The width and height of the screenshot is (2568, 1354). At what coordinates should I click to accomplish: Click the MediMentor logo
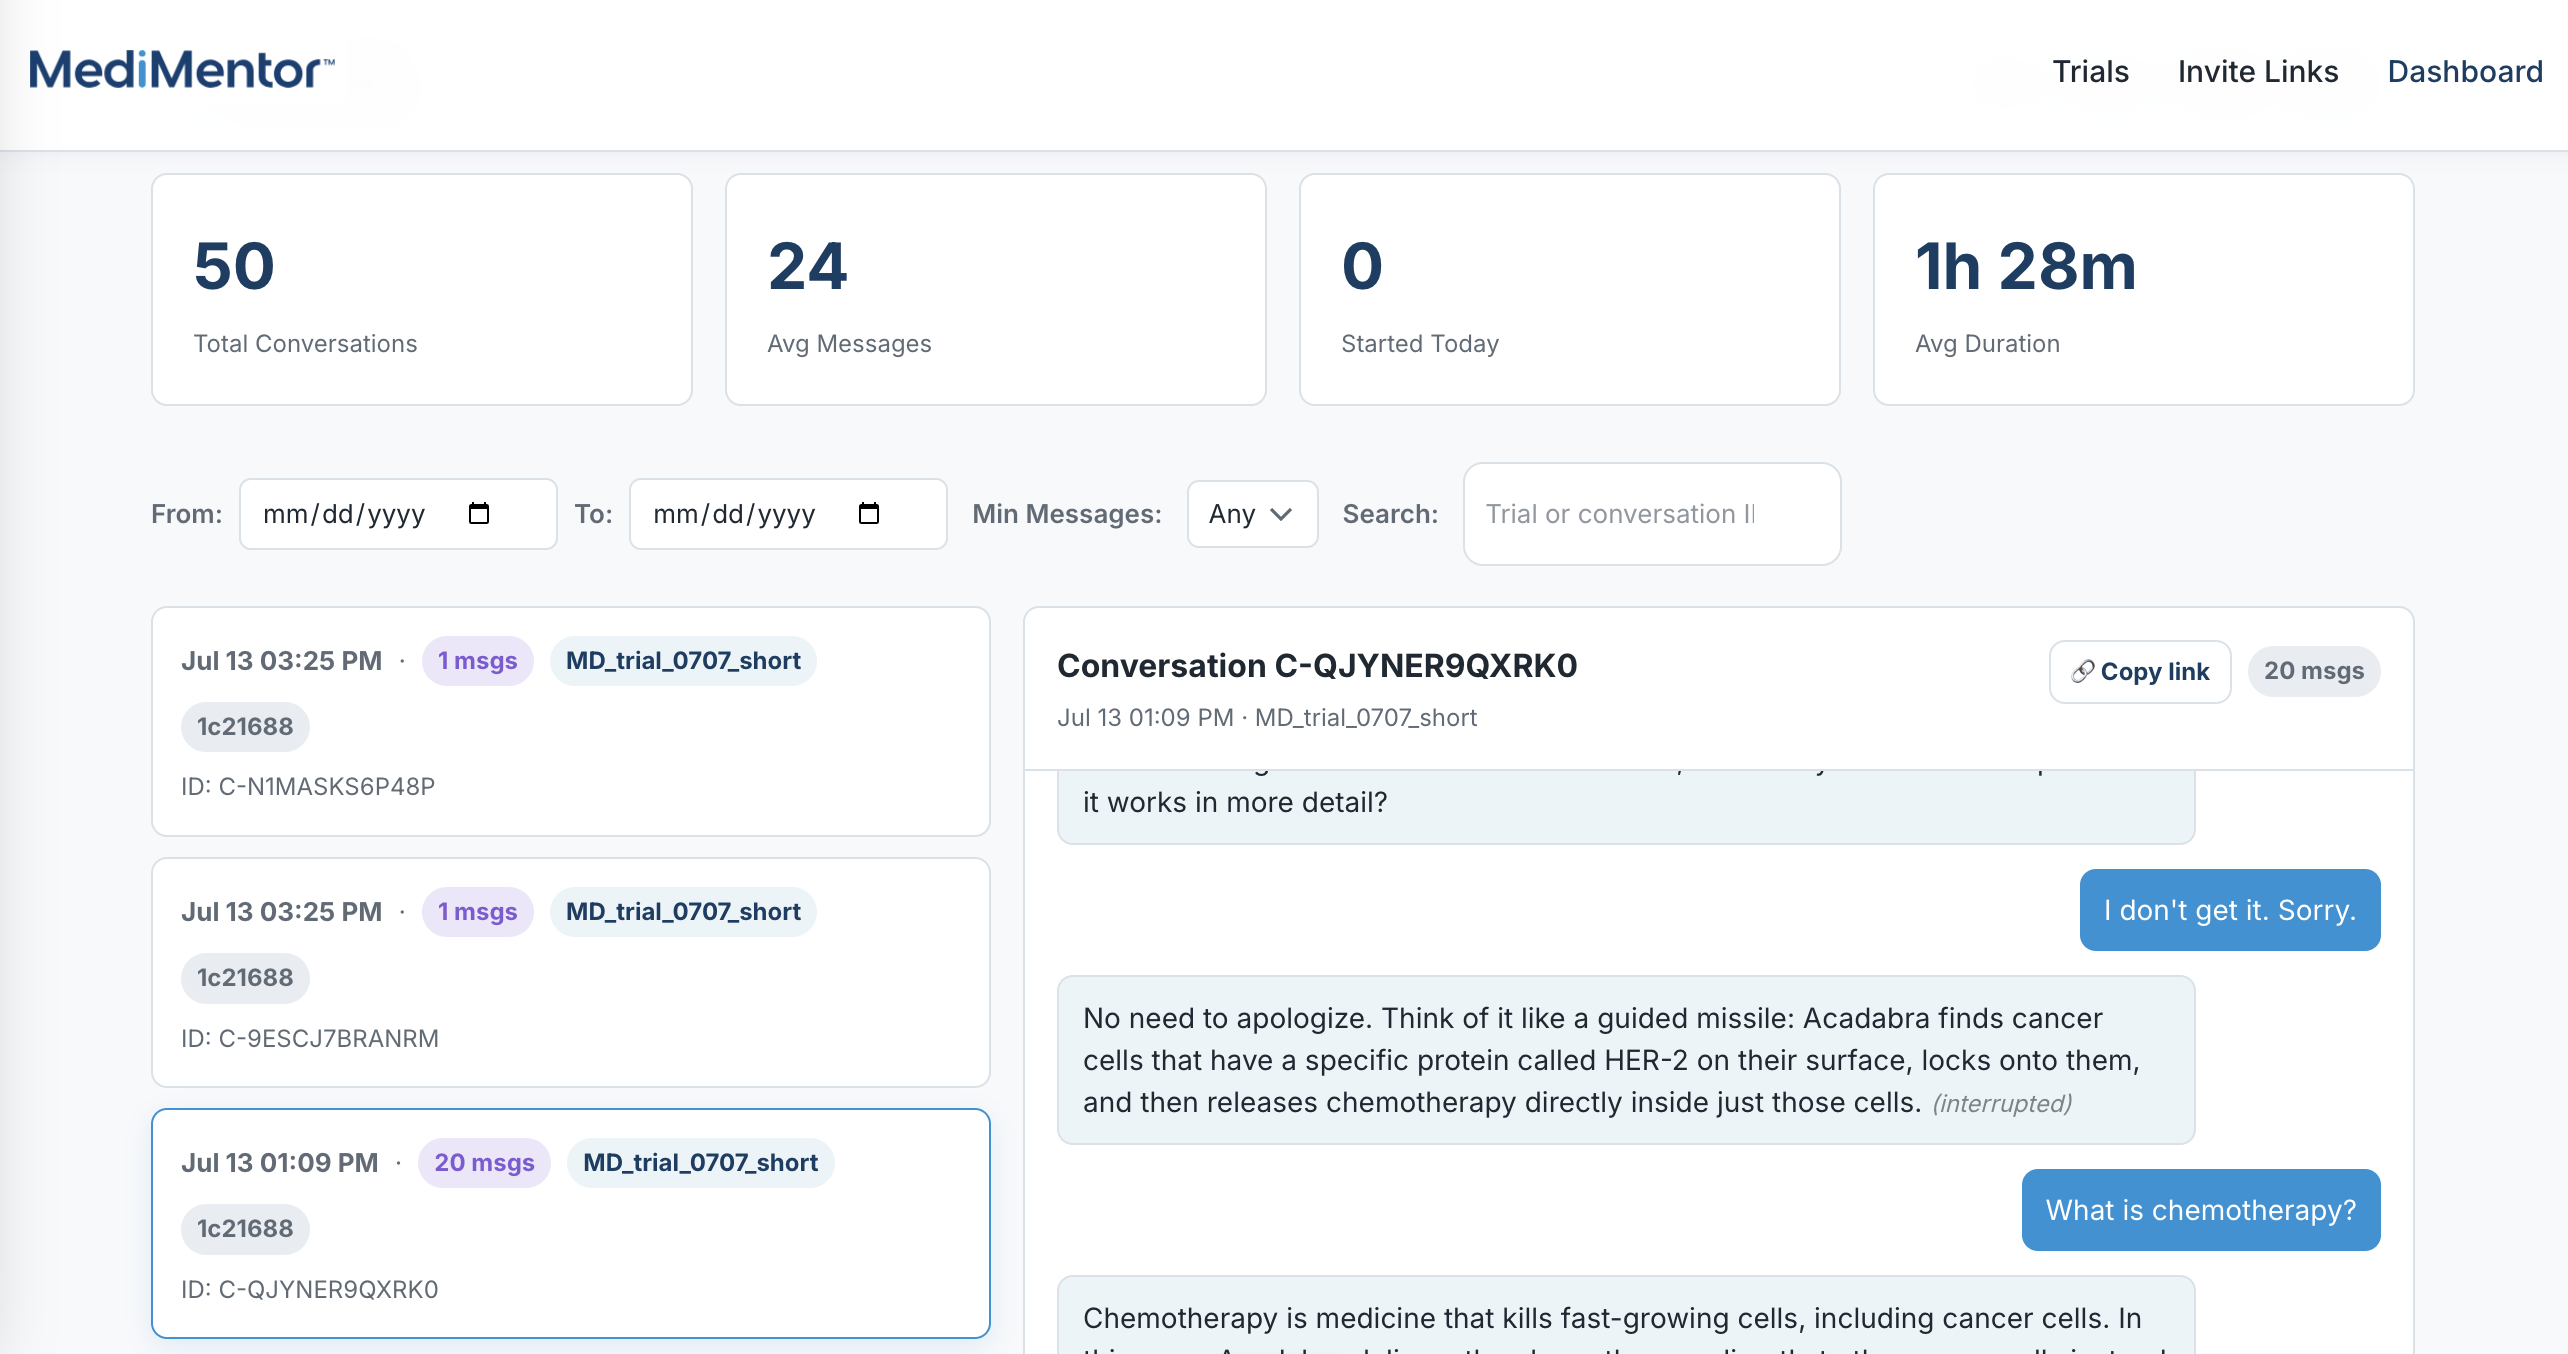tap(181, 70)
